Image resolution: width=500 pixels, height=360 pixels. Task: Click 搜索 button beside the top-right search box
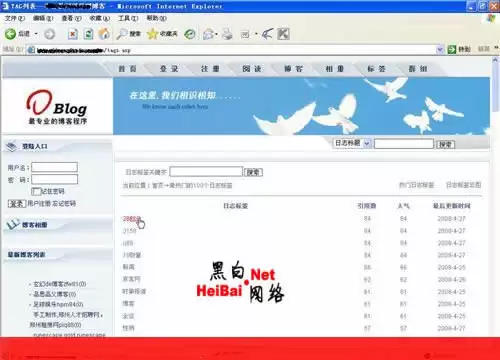pyautogui.click(x=446, y=144)
